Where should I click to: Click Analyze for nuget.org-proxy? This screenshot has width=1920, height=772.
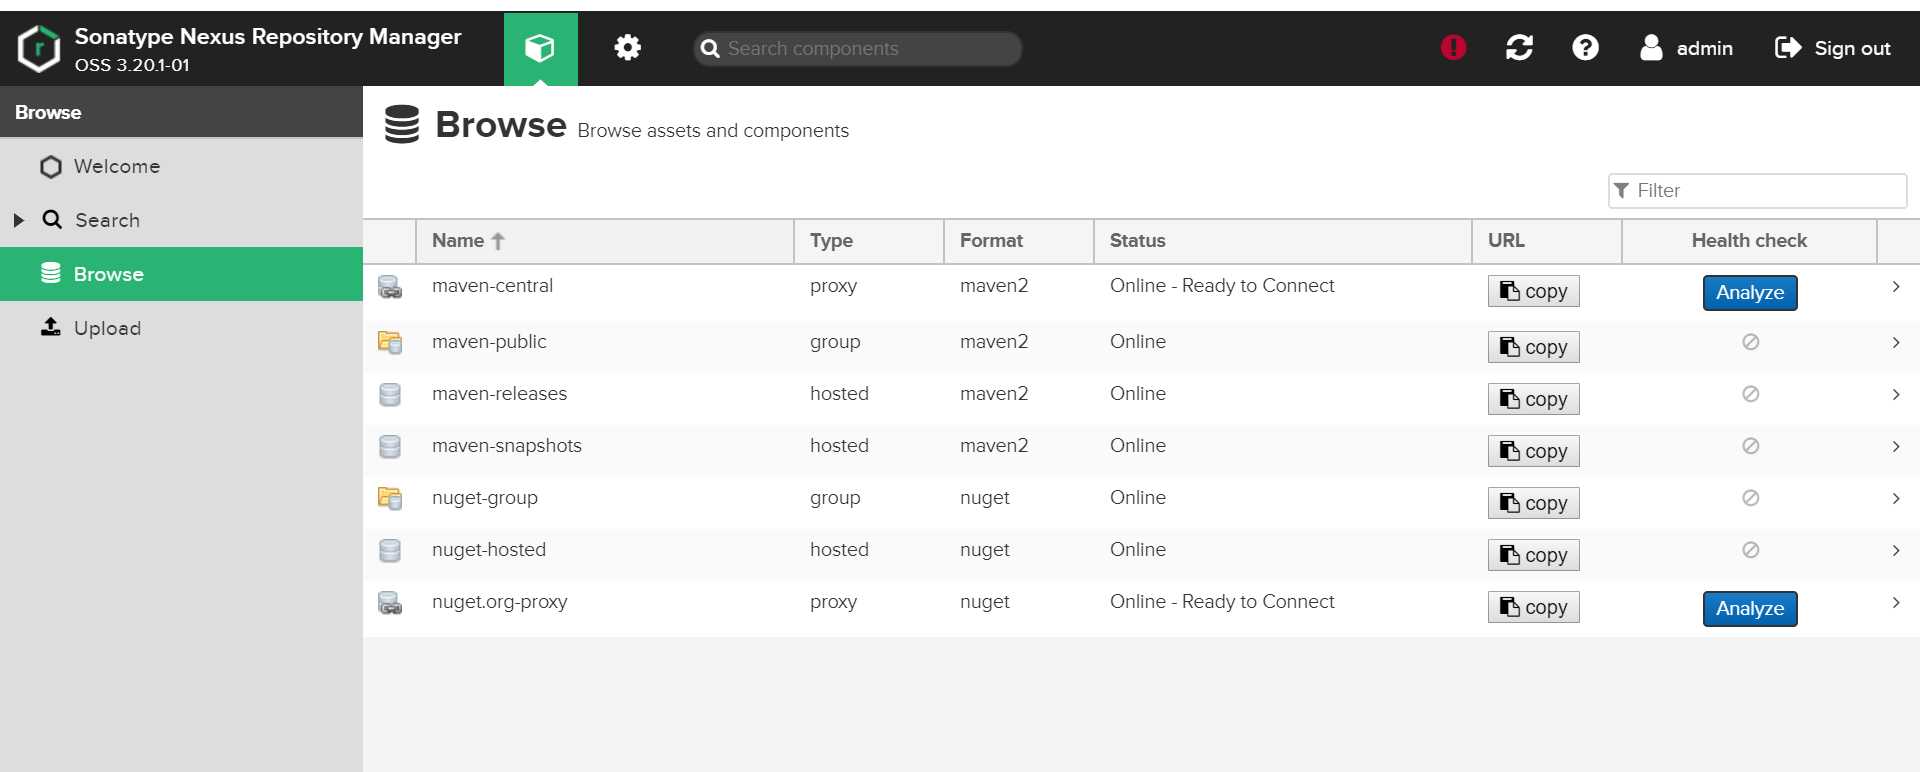[x=1750, y=609]
